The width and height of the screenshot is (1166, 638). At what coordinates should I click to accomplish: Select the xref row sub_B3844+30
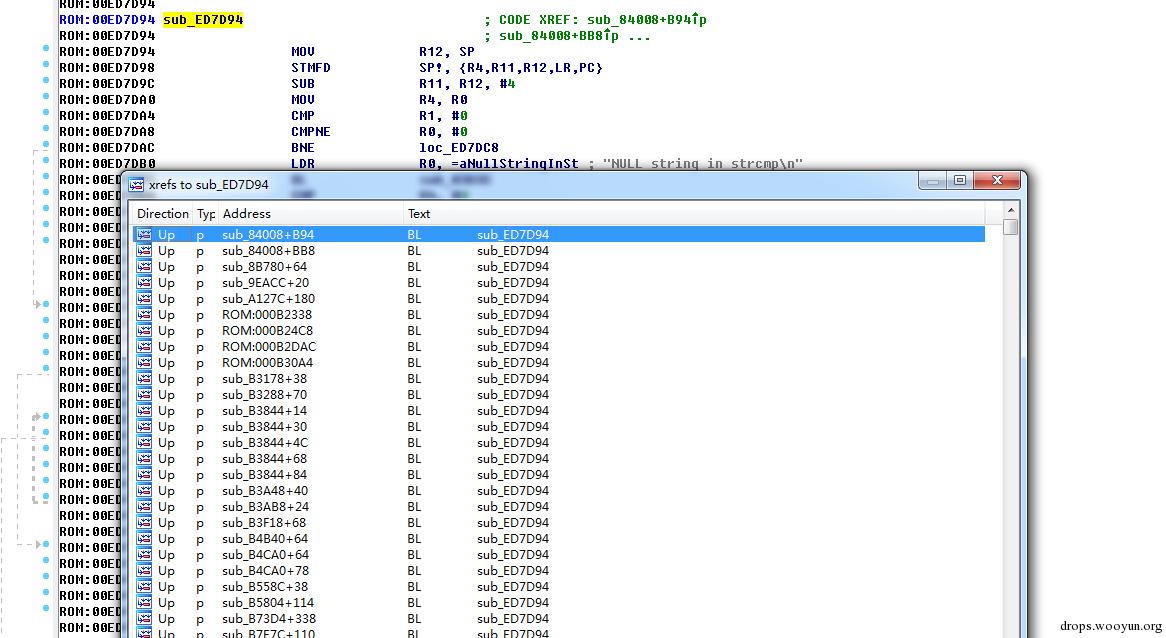pos(559,426)
